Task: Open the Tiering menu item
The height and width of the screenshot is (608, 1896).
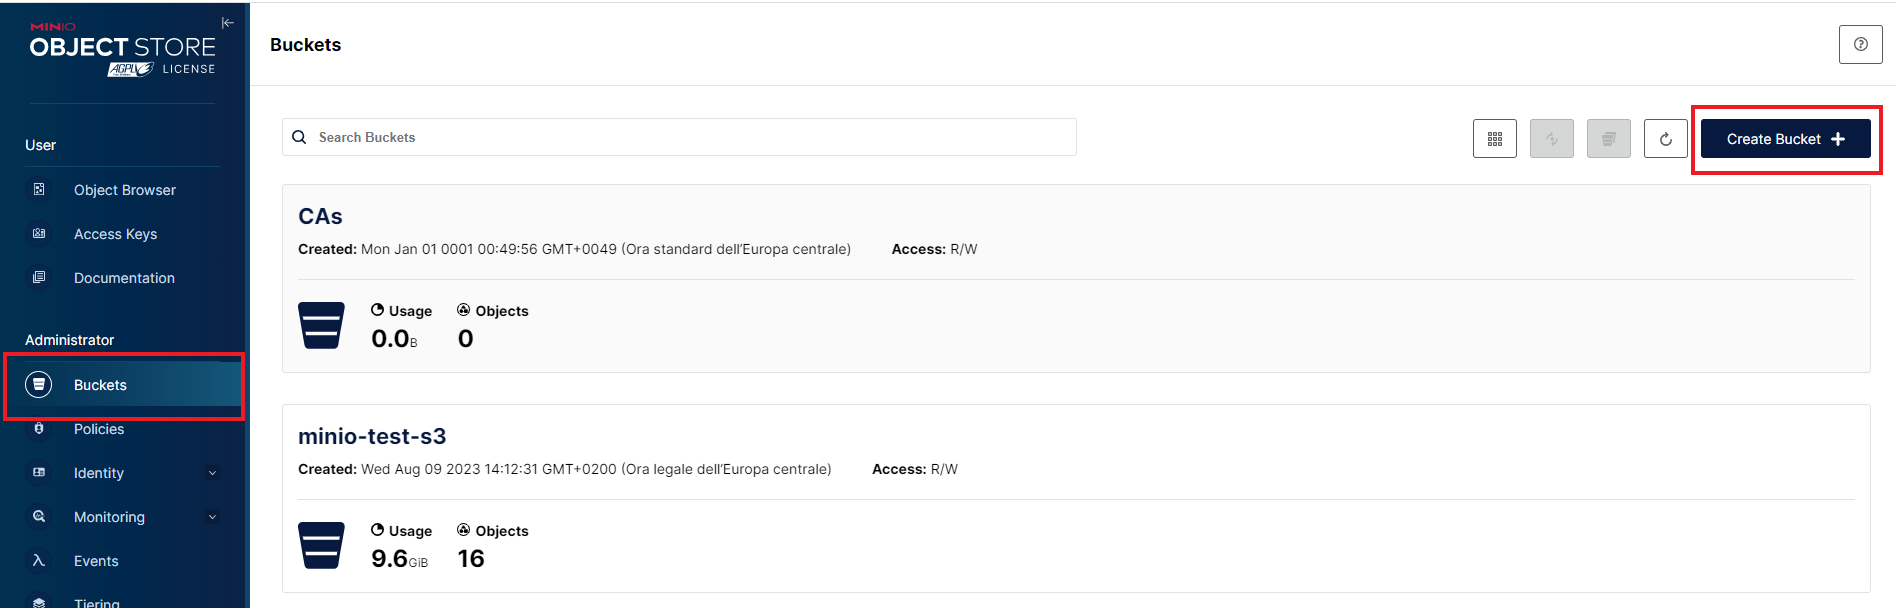Action: (97, 603)
